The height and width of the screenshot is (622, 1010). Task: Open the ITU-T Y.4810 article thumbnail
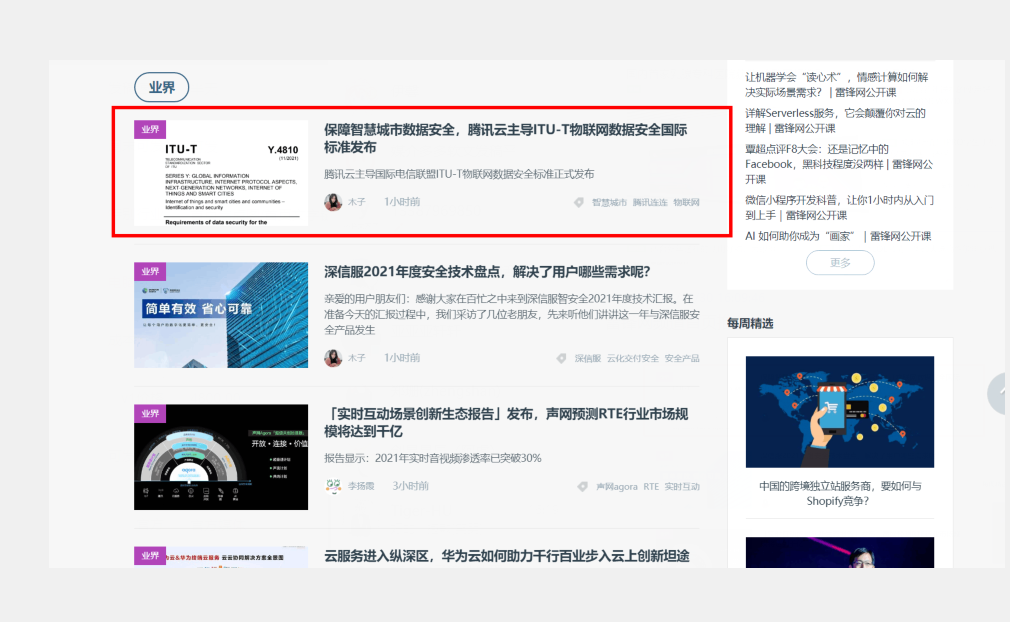pos(221,173)
